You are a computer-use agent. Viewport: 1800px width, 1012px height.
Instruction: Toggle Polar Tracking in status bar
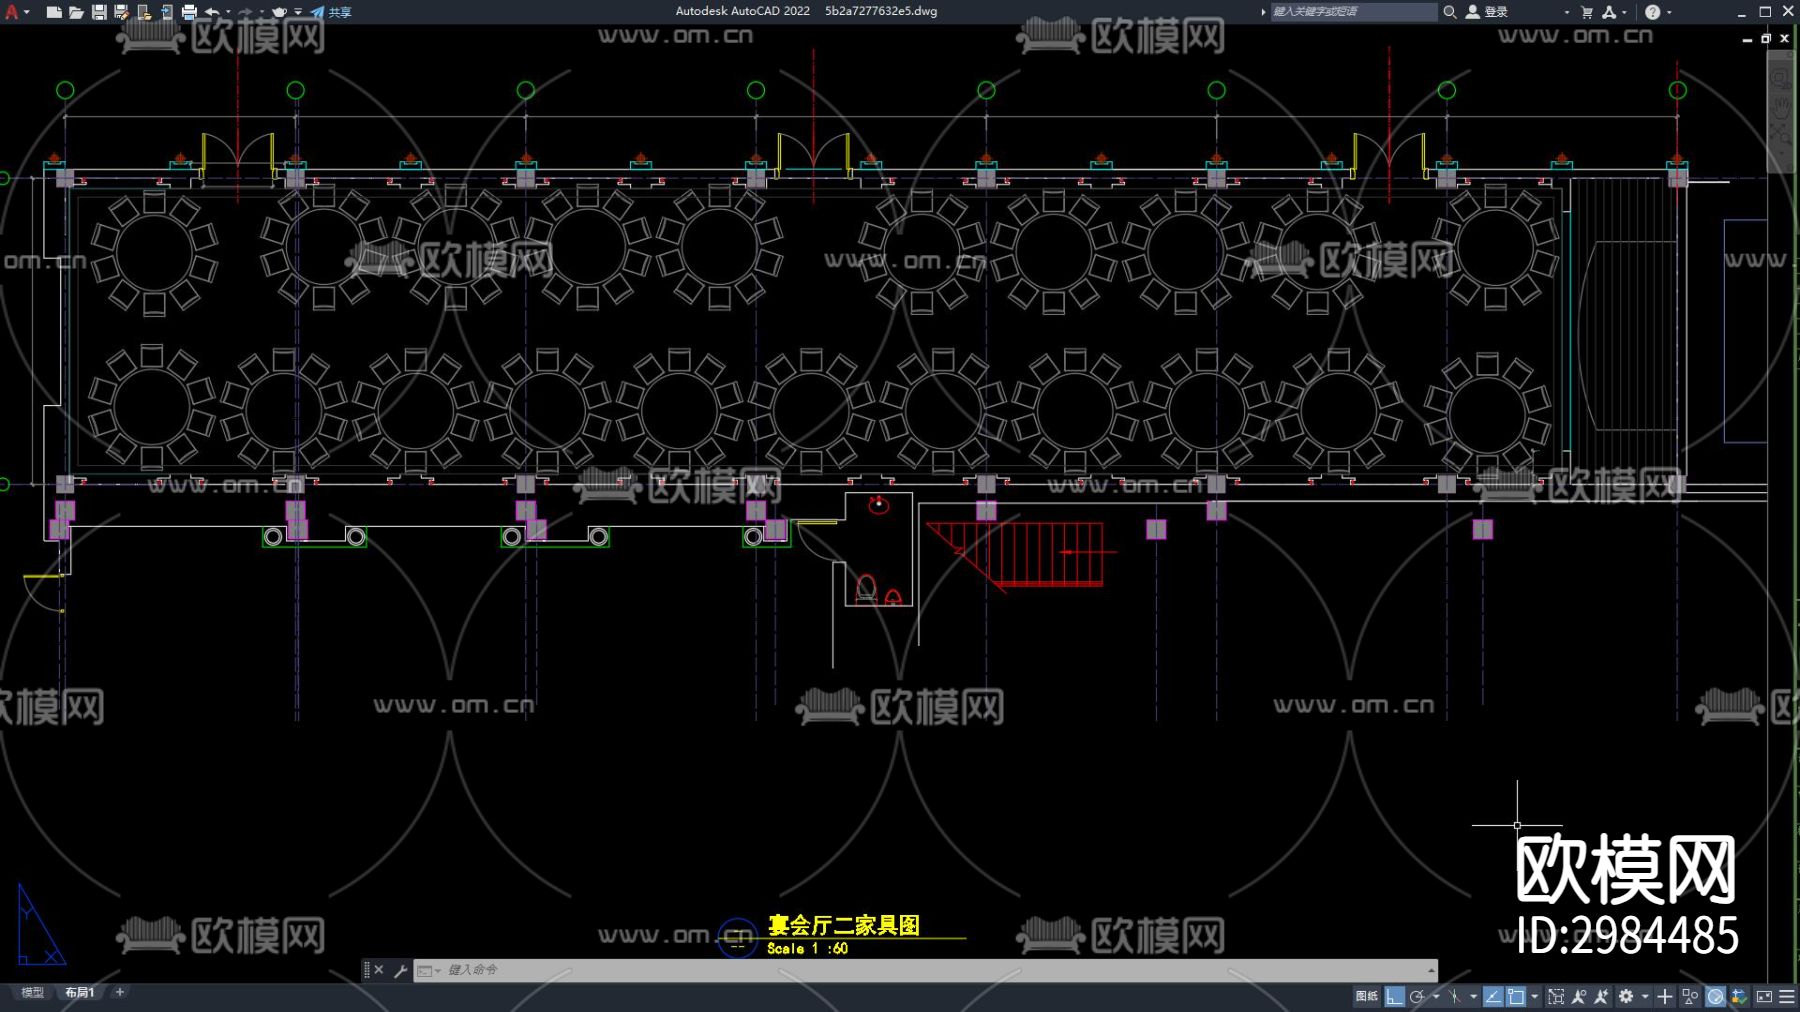tap(1417, 996)
